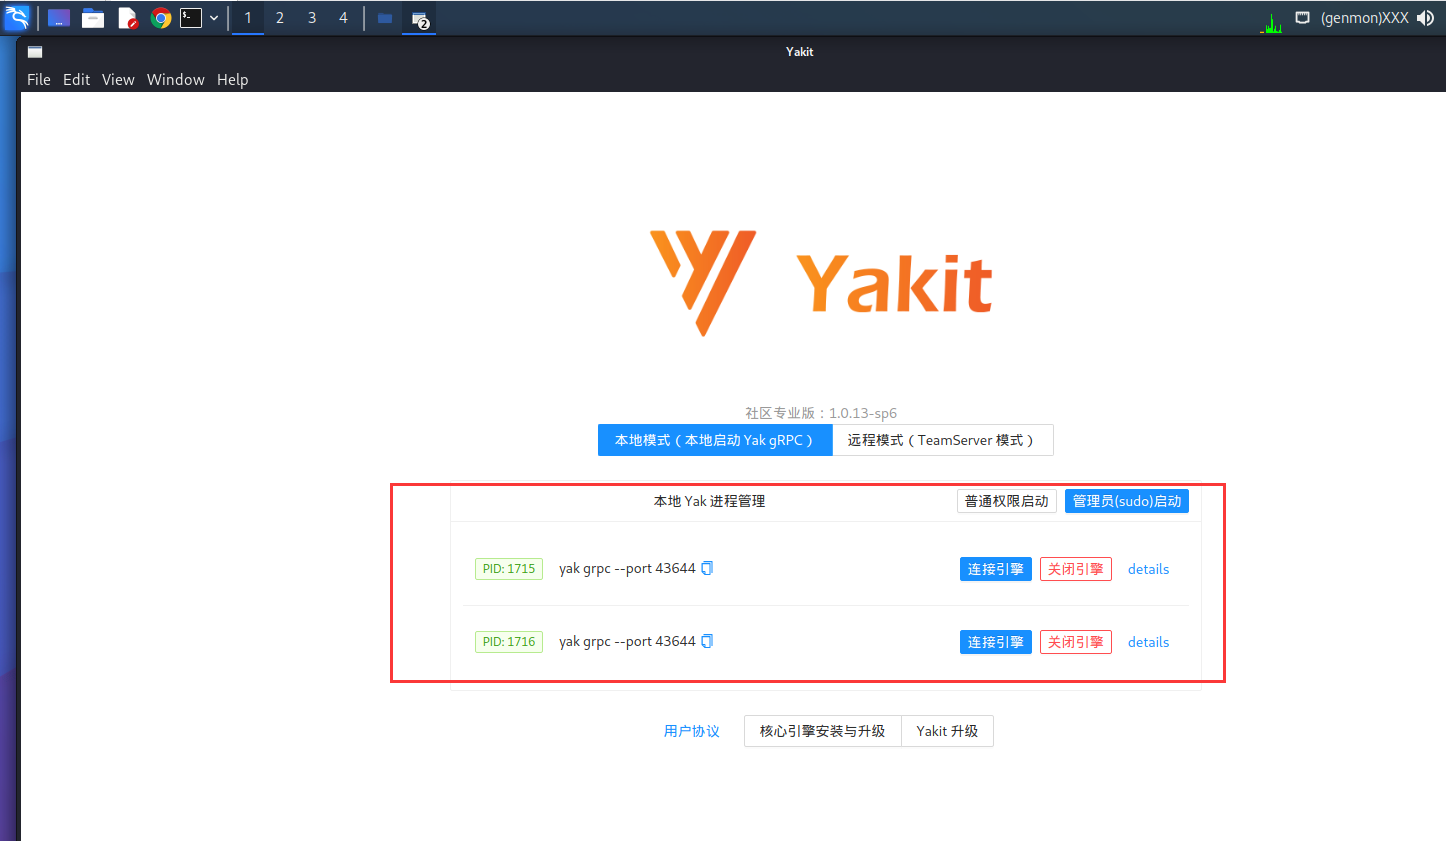1446x841 pixels.
Task: Open the View menu
Action: tap(118, 80)
